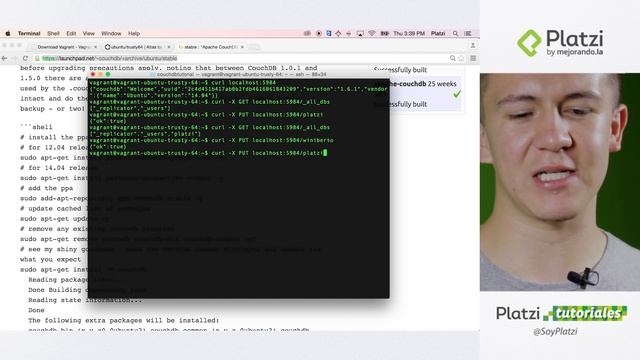Open the Shell menu
This screenshot has width=640, height=360.
pyautogui.click(x=53, y=33)
